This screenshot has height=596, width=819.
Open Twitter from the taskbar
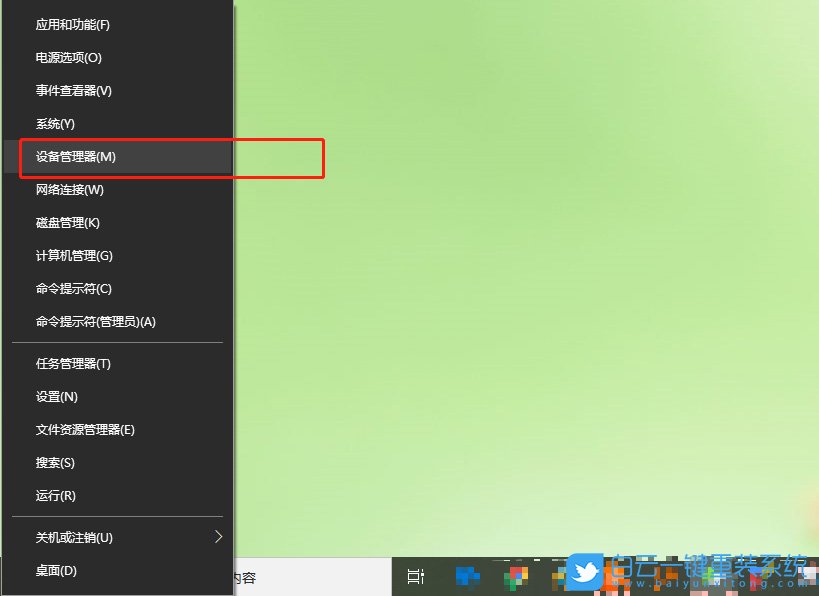click(x=585, y=572)
